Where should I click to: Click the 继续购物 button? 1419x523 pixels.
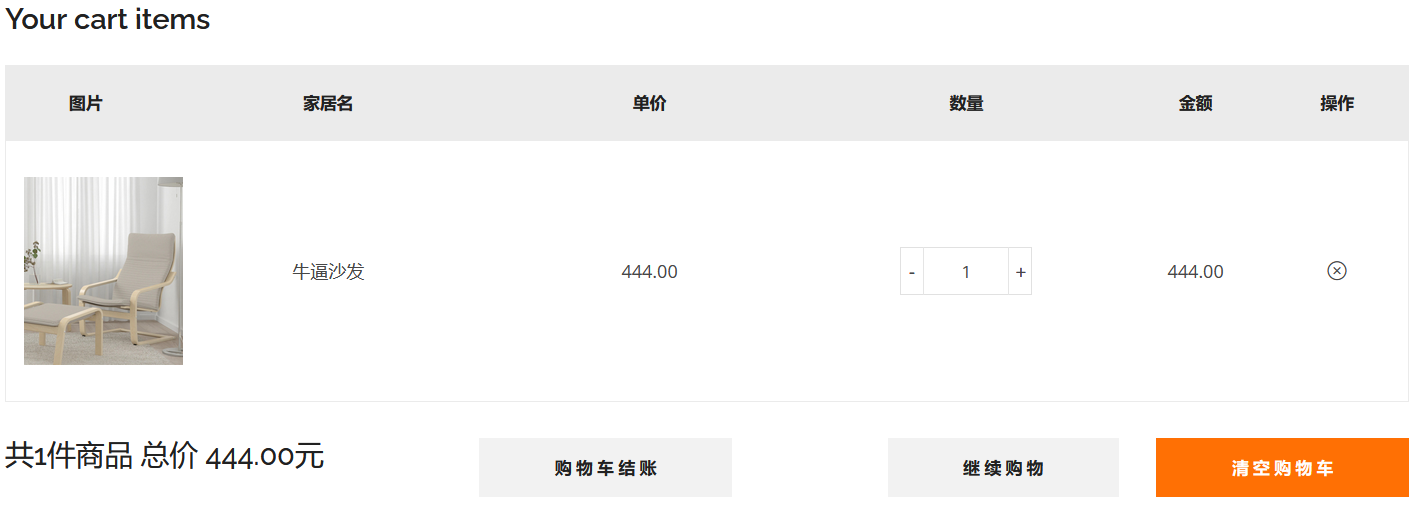pos(1003,468)
